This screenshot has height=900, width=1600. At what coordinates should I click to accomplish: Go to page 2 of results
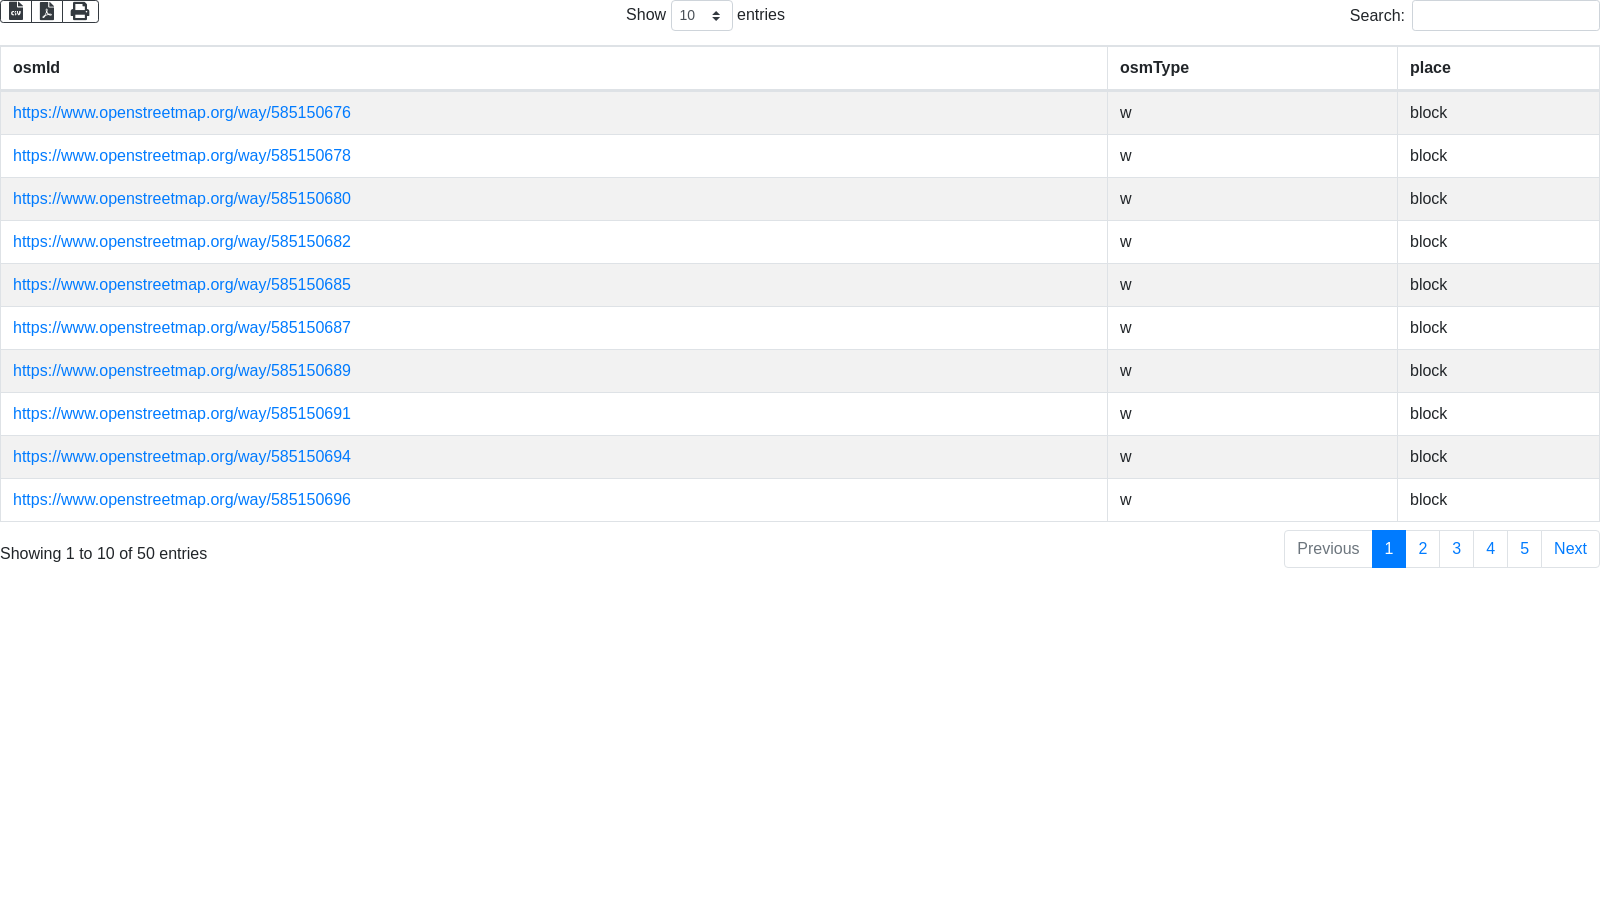(1422, 549)
